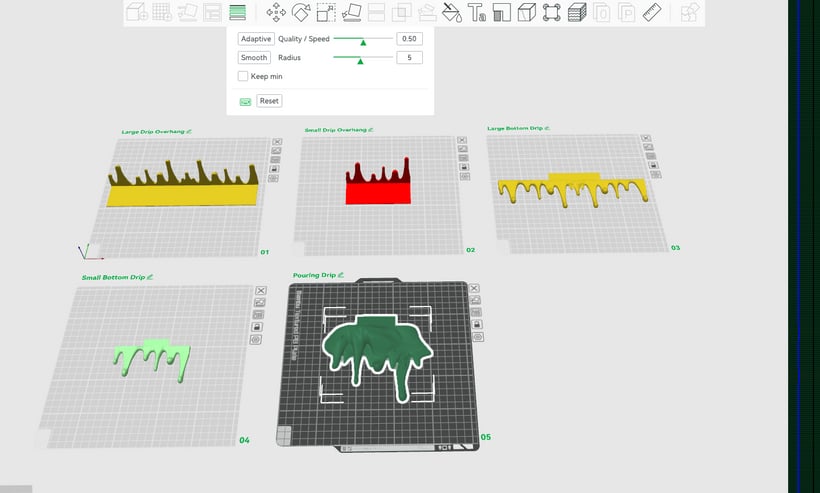Open the Text shape tool

pos(476,12)
